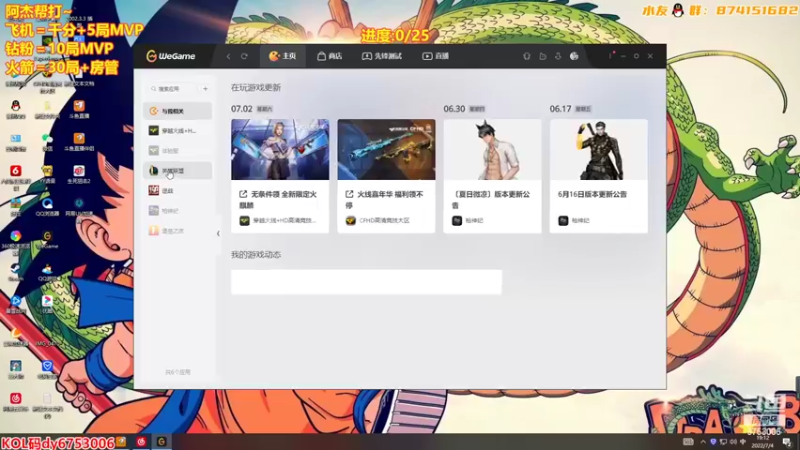This screenshot has width=800, height=450.
Task: Select 英雄联盟 in the sidebar
Action: click(178, 170)
